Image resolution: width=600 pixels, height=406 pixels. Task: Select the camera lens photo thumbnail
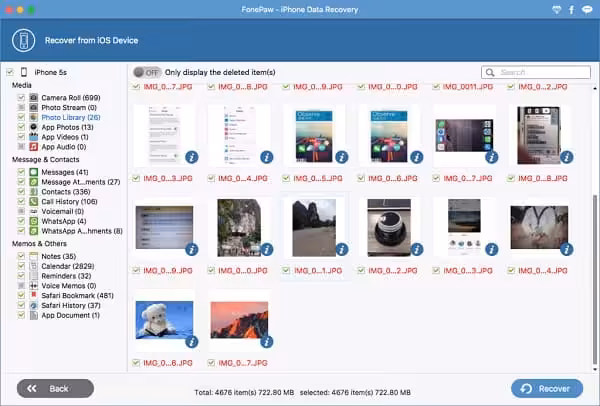click(x=389, y=227)
